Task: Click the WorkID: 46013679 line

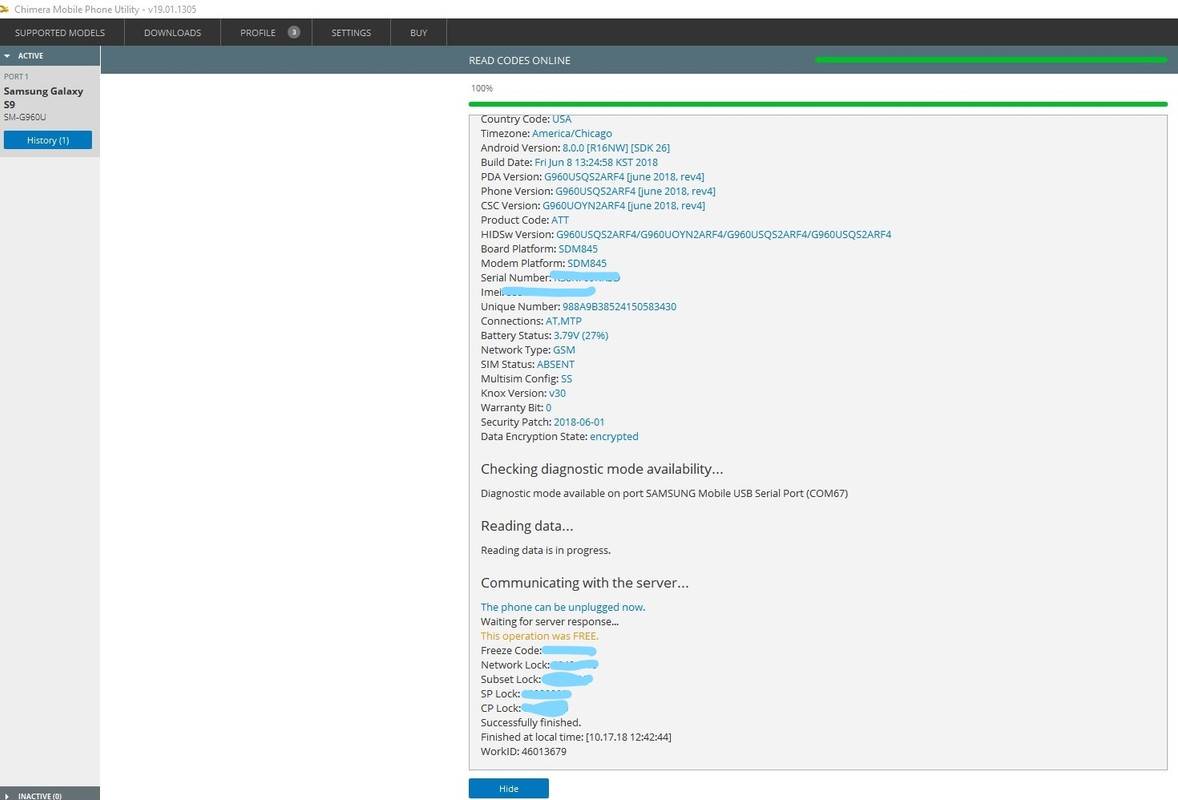Action: (524, 751)
